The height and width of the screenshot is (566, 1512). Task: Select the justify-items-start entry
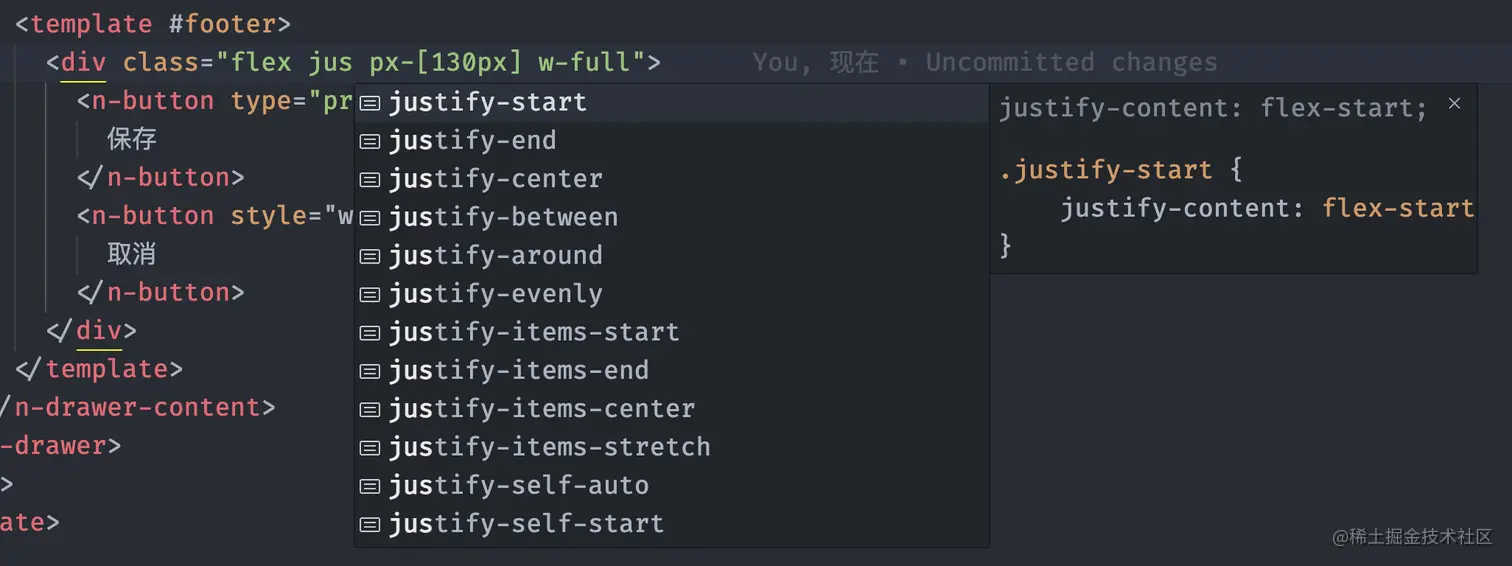coord(671,332)
